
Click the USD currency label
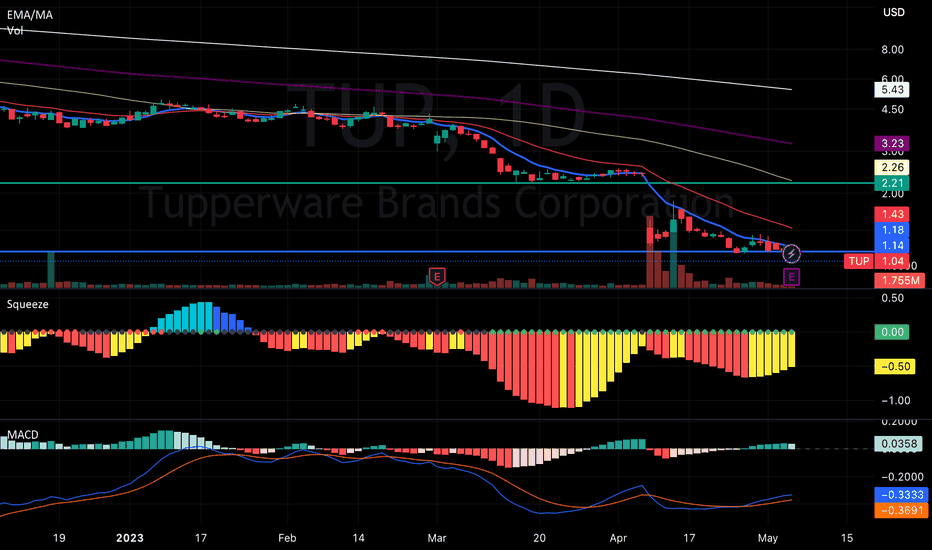click(x=893, y=12)
